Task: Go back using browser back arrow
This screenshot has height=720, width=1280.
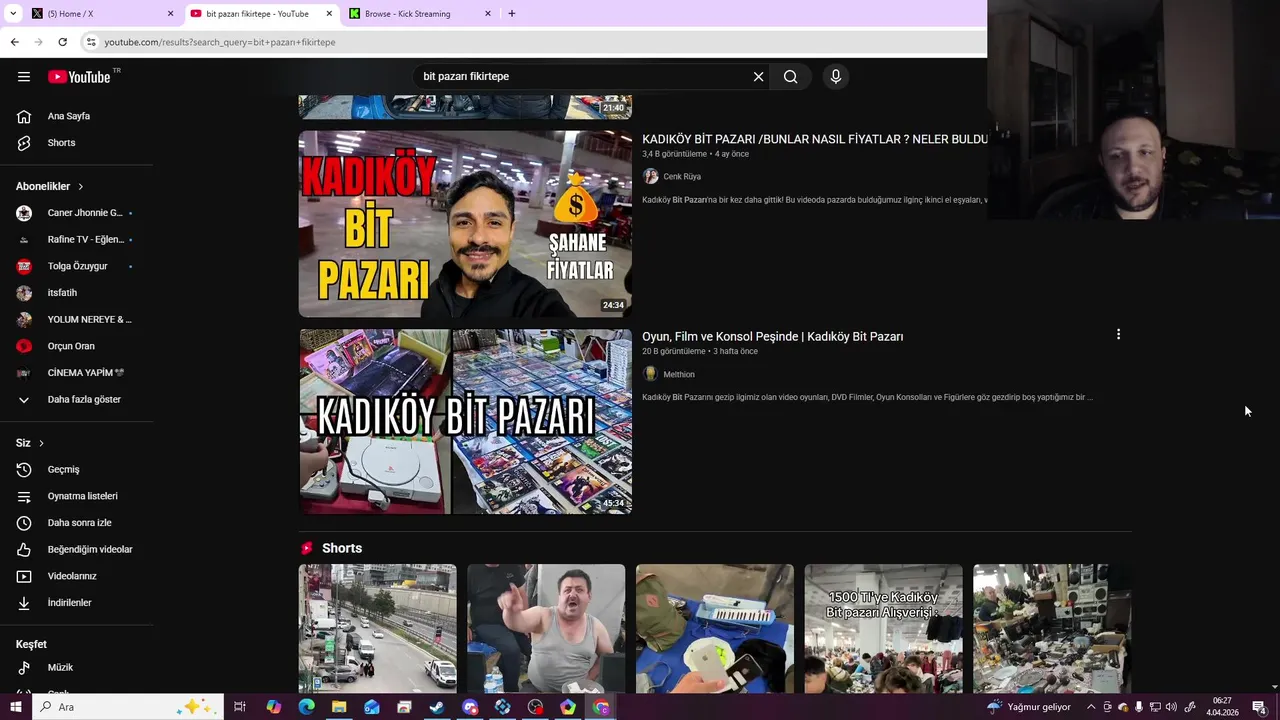Action: [15, 42]
